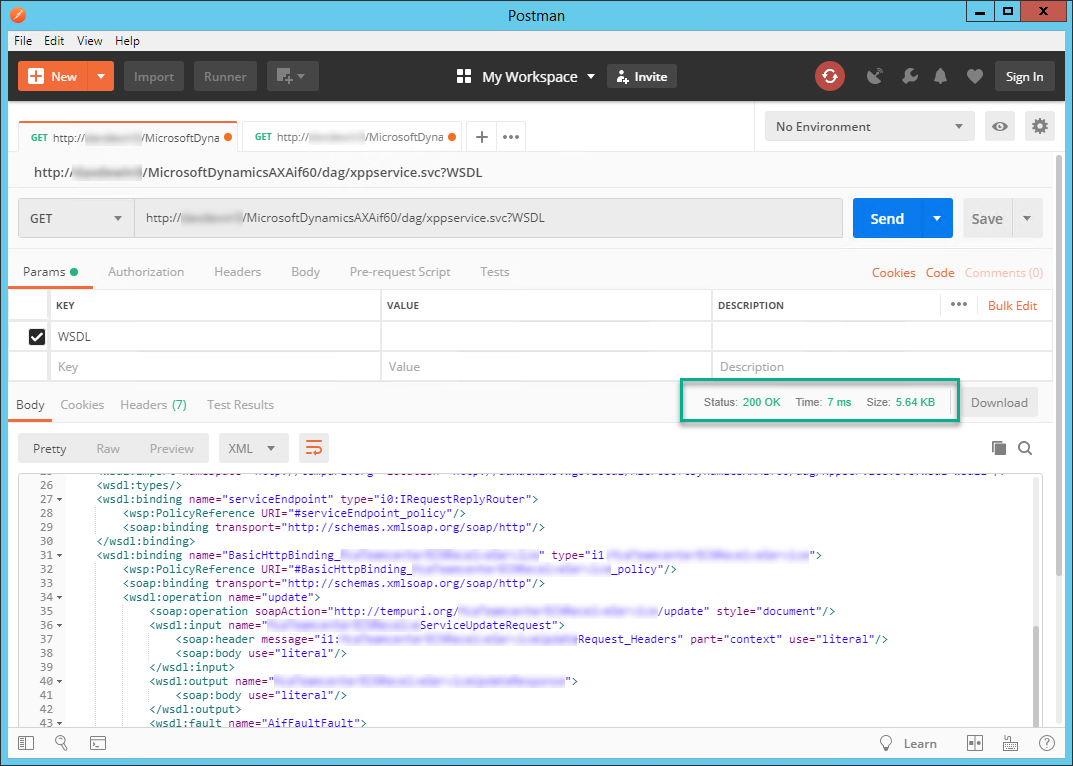This screenshot has height=766, width=1073.
Task: Open the View menu
Action: pyautogui.click(x=90, y=40)
